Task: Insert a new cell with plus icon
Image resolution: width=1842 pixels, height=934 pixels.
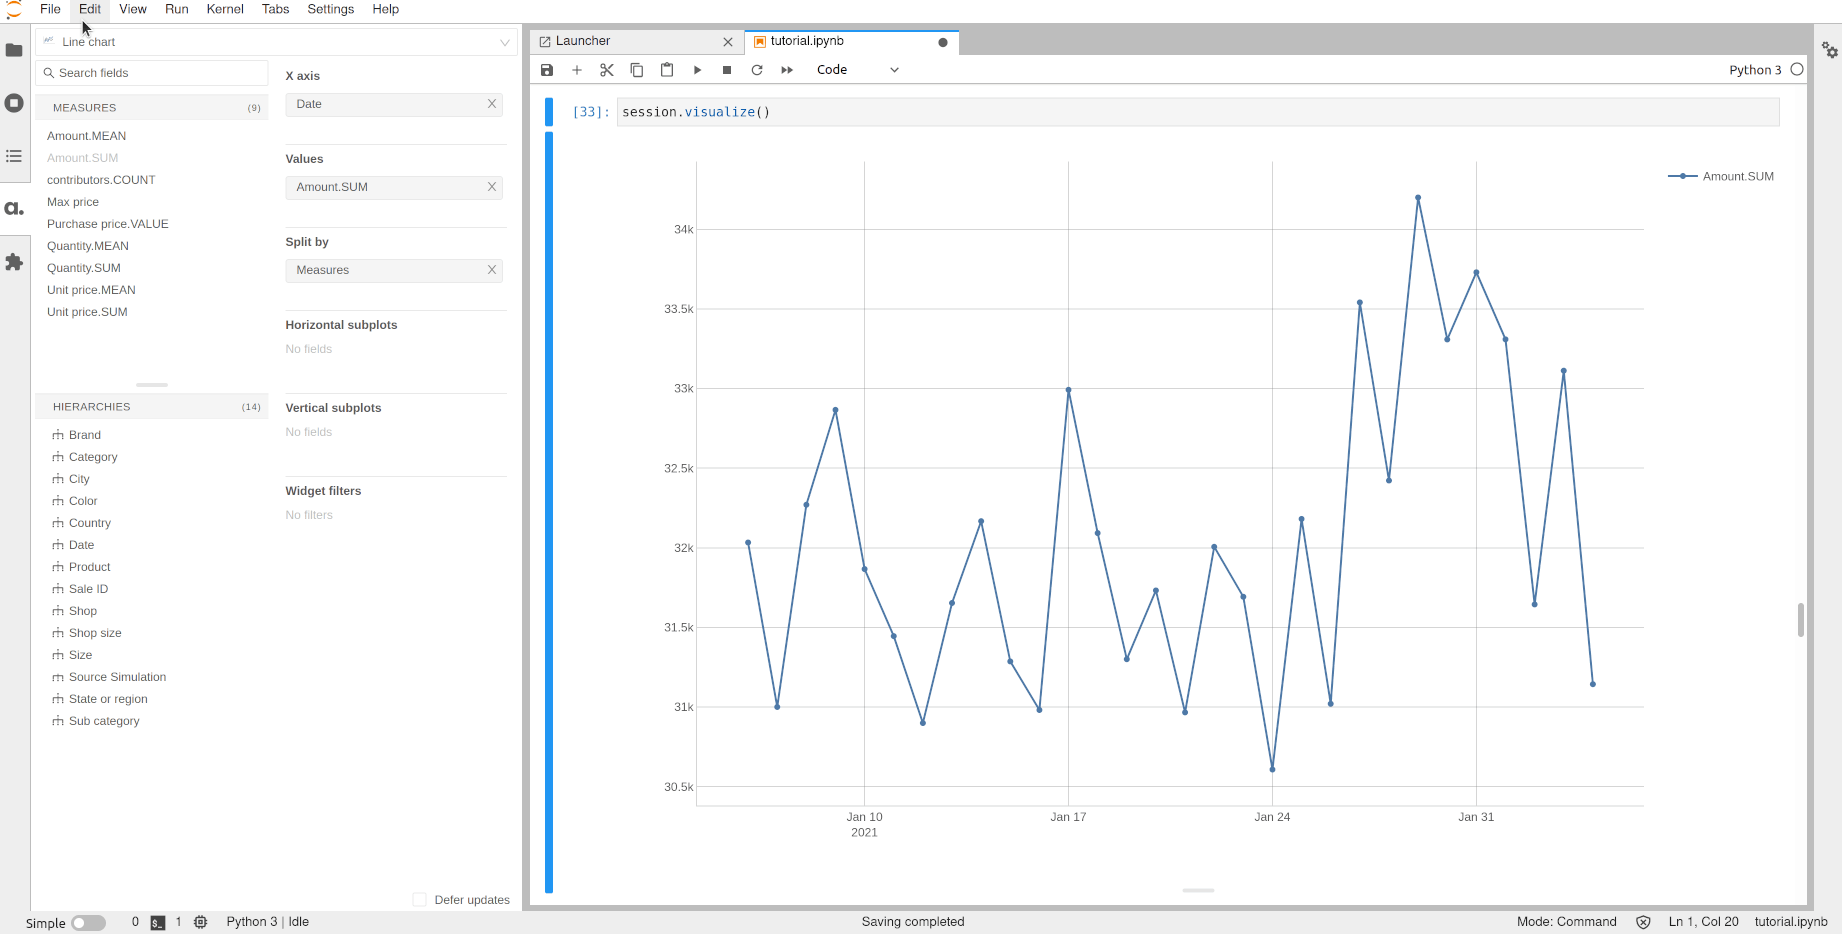Action: (577, 70)
